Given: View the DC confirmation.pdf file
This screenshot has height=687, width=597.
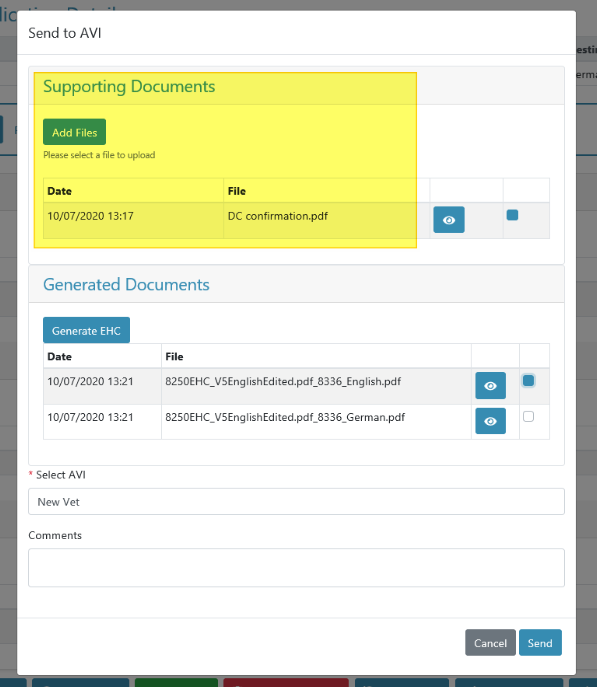Looking at the screenshot, I should coord(449,220).
